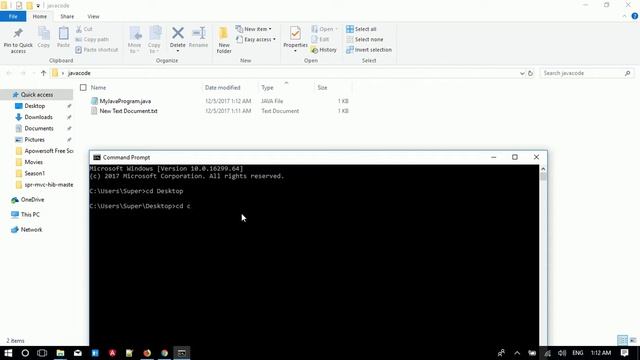Select New Text Document.txt file

129,111
